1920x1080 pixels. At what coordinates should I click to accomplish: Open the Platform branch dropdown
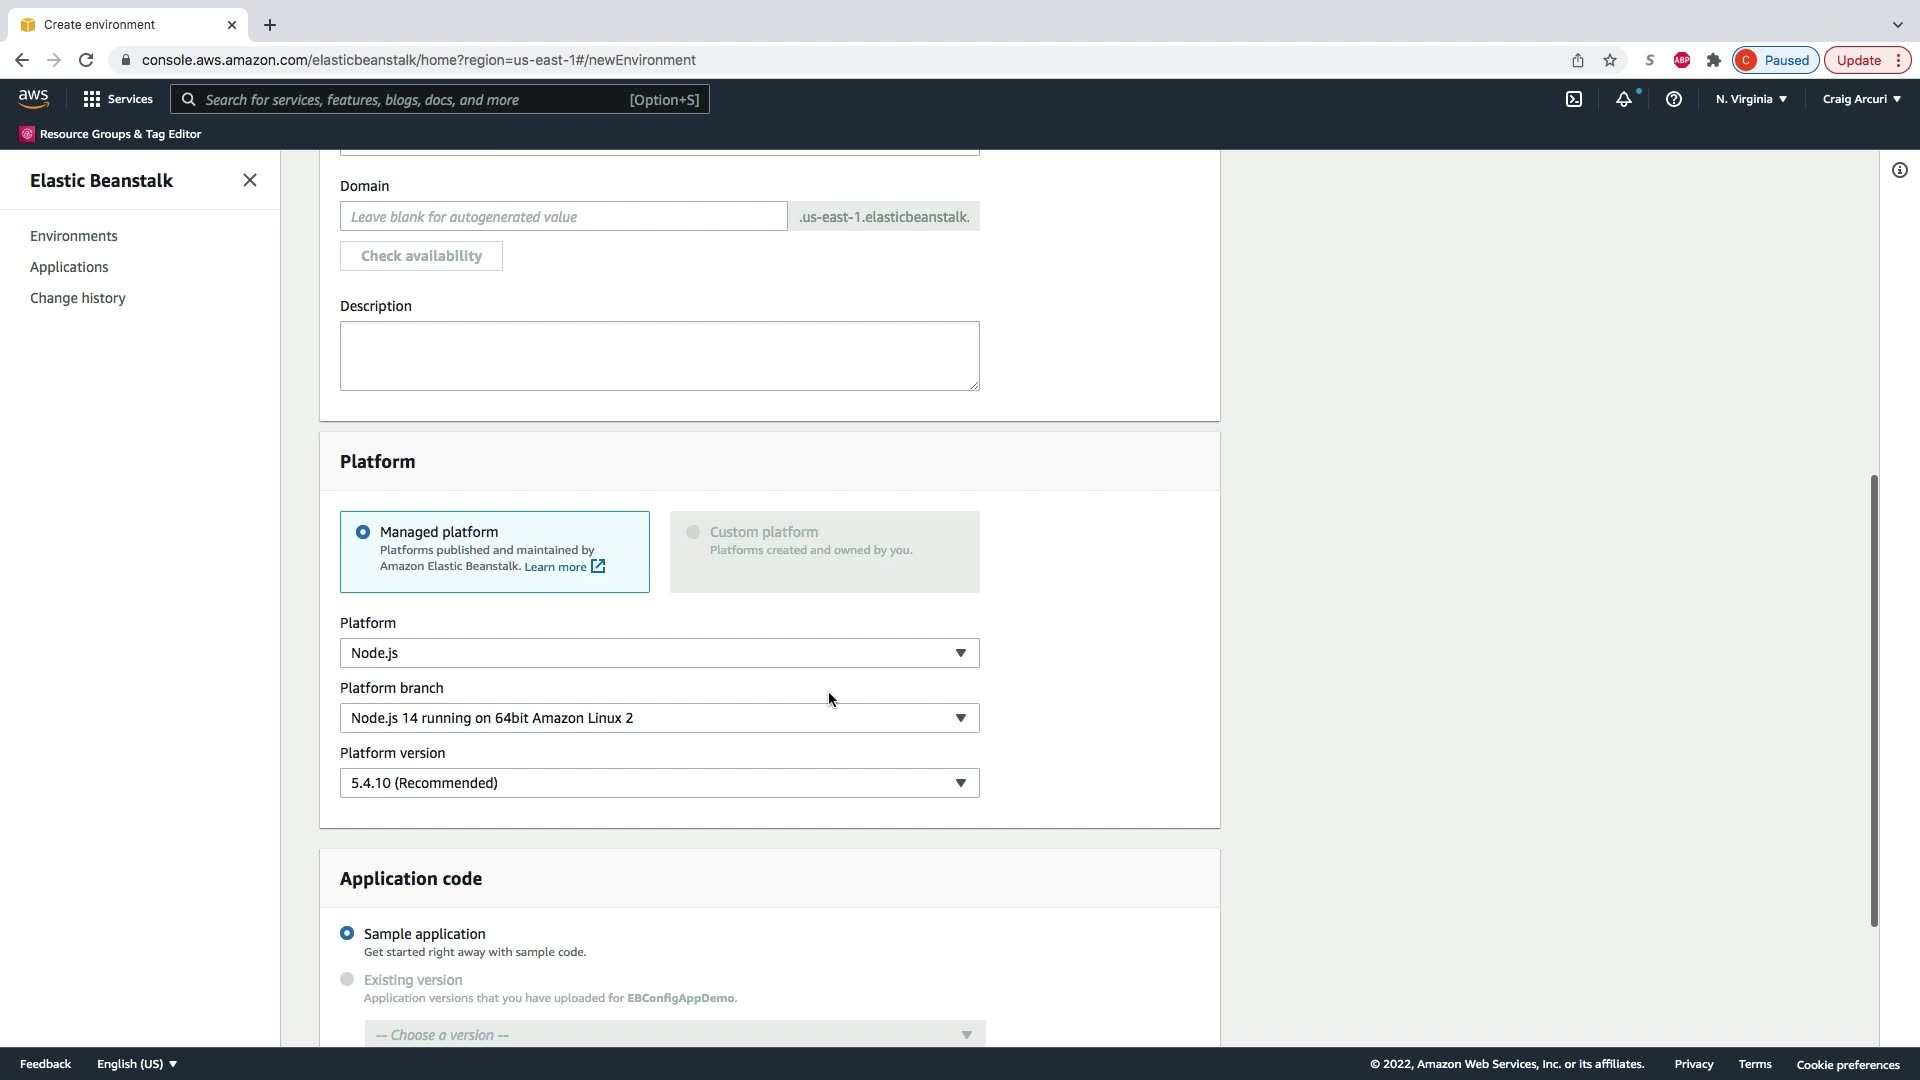(x=659, y=718)
